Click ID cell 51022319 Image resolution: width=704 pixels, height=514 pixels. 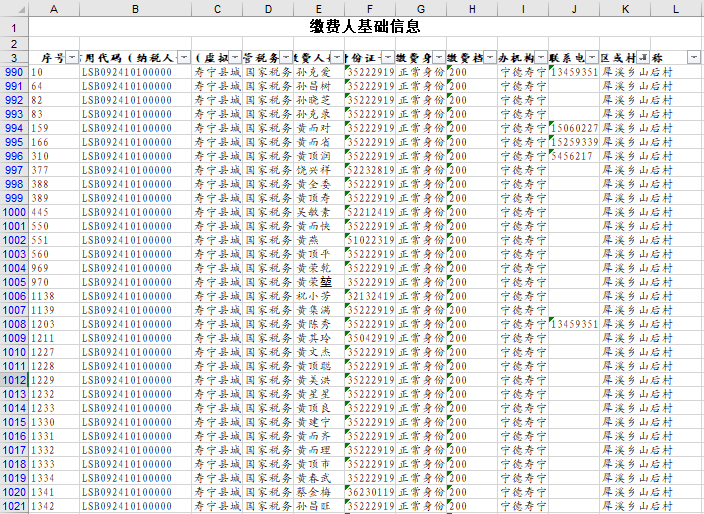tap(370, 240)
